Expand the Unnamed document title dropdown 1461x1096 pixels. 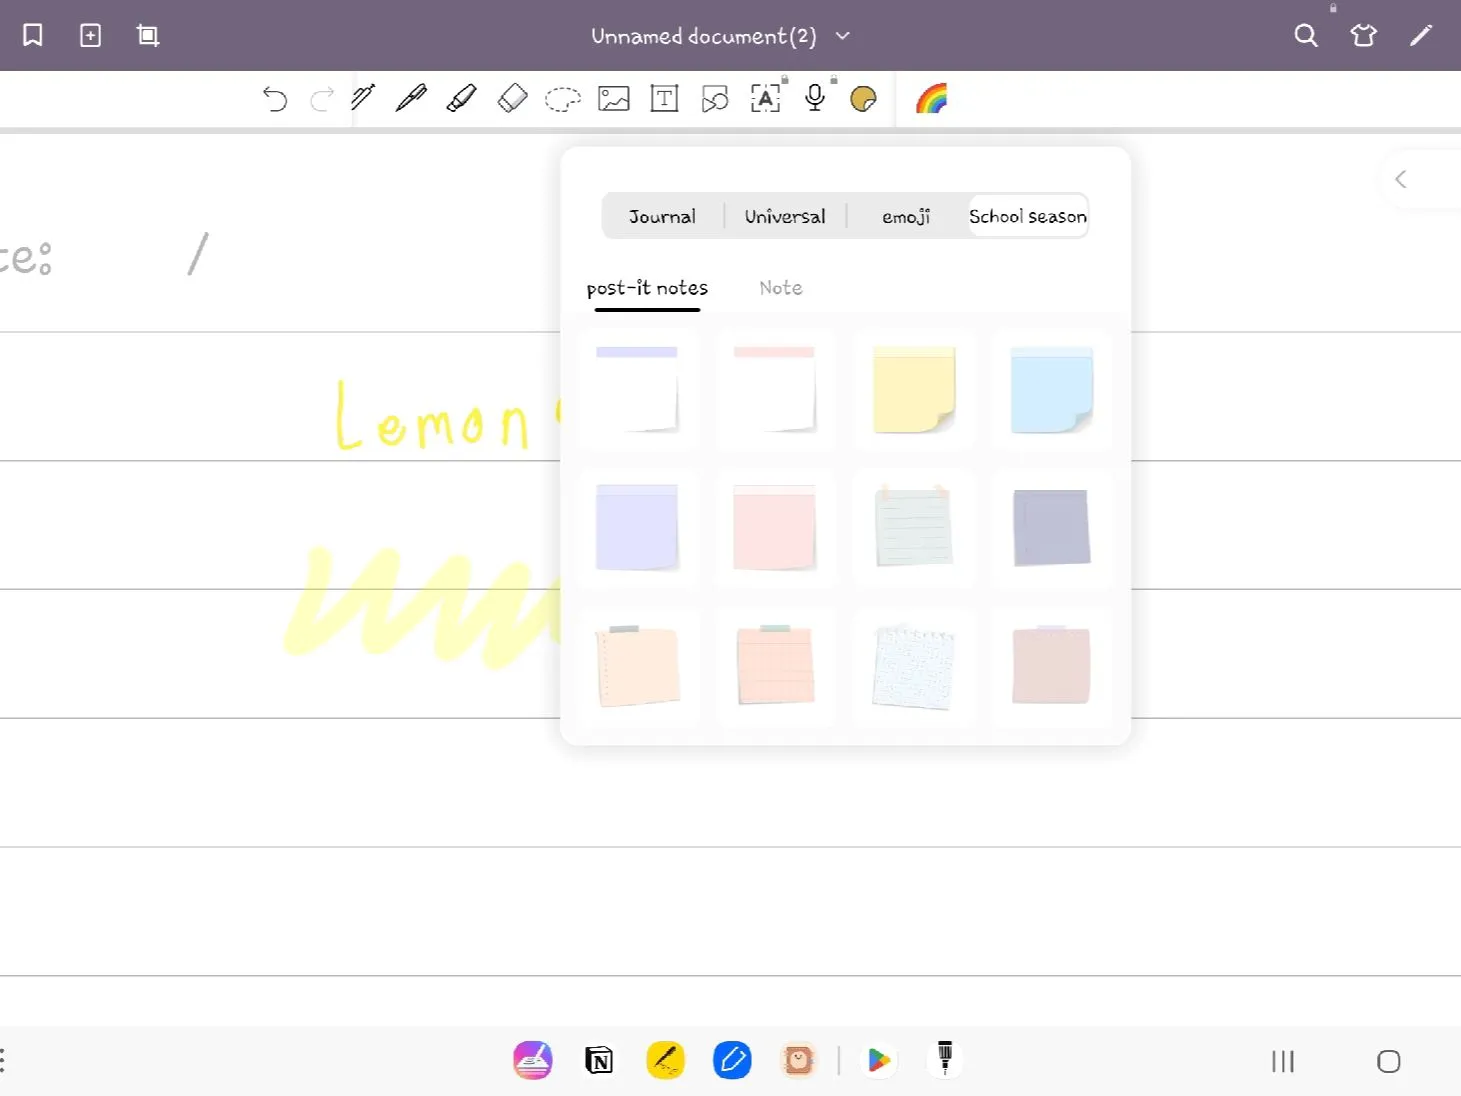(x=841, y=36)
